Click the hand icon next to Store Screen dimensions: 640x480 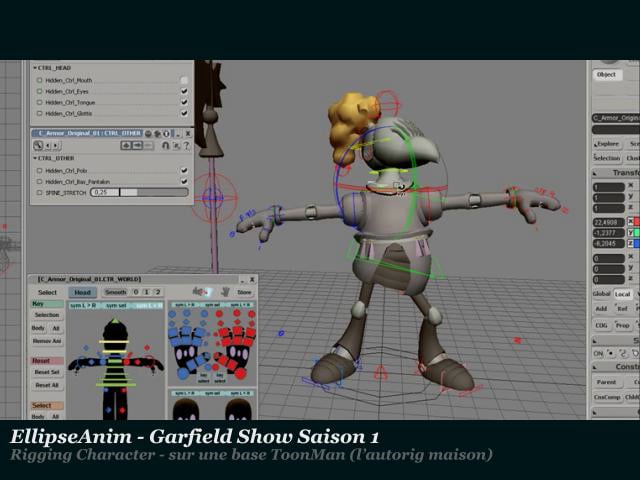pyautogui.click(x=225, y=292)
